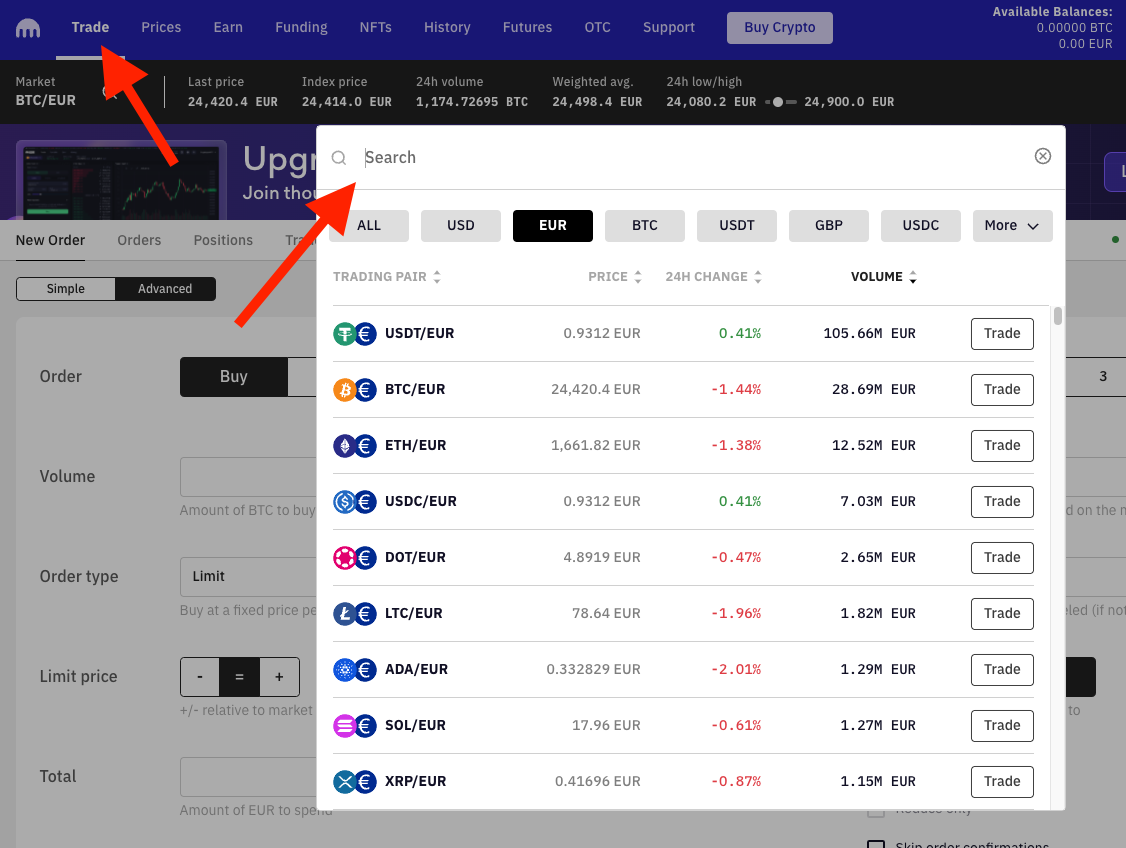Click the Volume input field

pyautogui.click(x=248, y=477)
